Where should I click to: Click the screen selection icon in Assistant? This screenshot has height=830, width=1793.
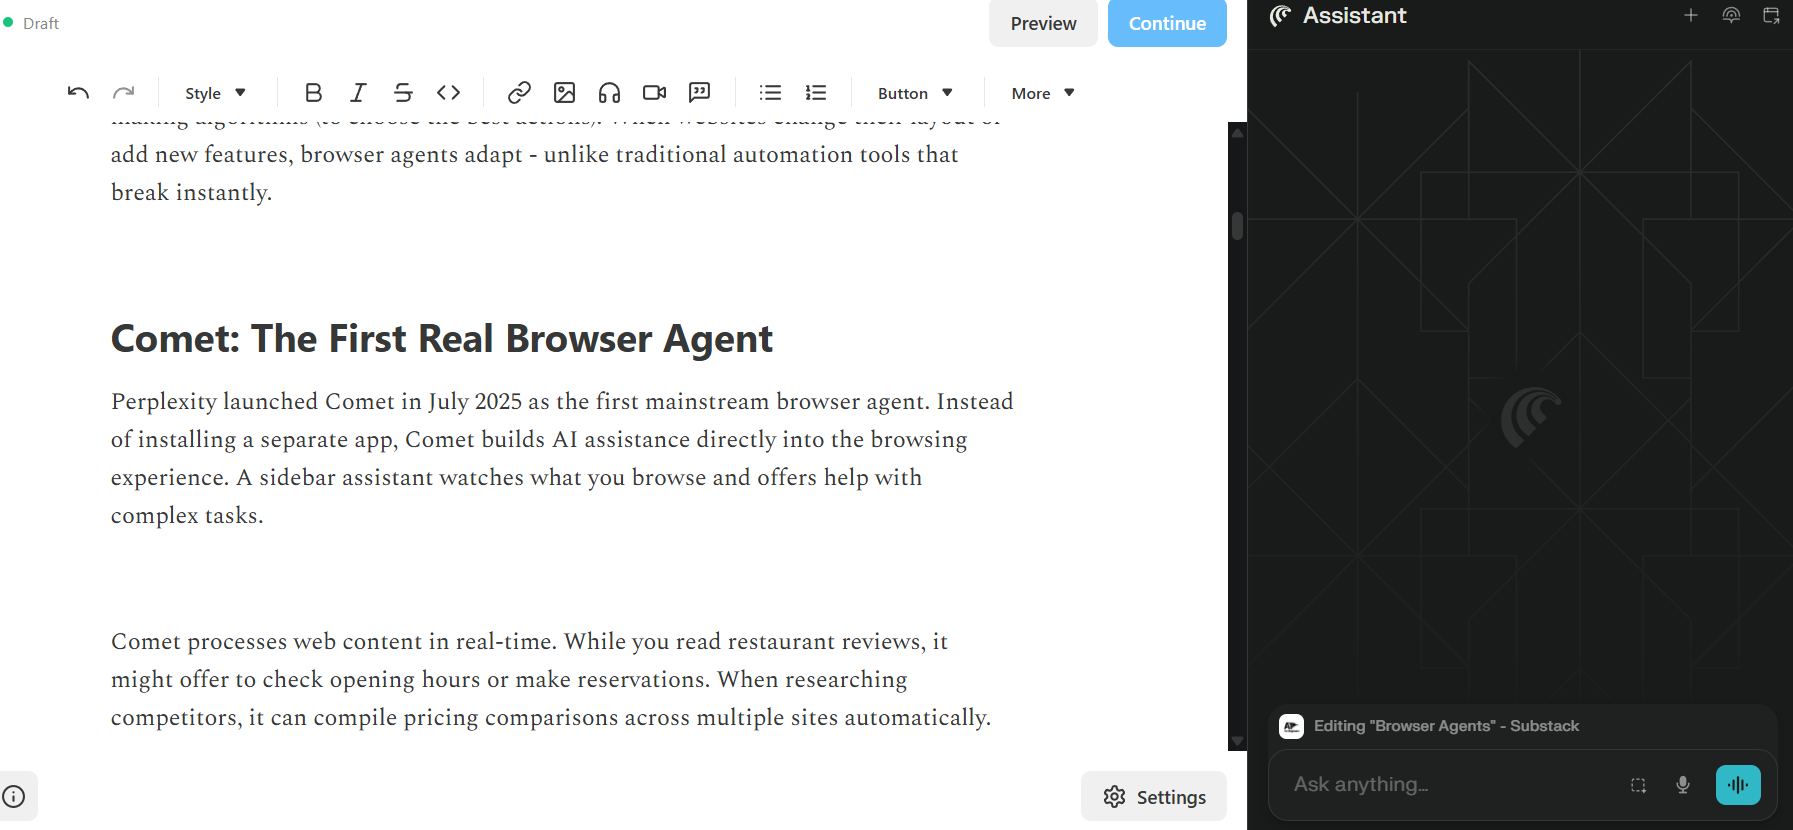(x=1638, y=785)
